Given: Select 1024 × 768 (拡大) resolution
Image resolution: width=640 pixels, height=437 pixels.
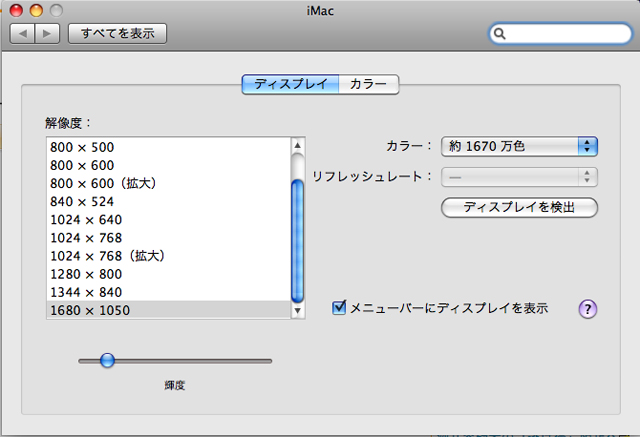Looking at the screenshot, I should click(169, 256).
